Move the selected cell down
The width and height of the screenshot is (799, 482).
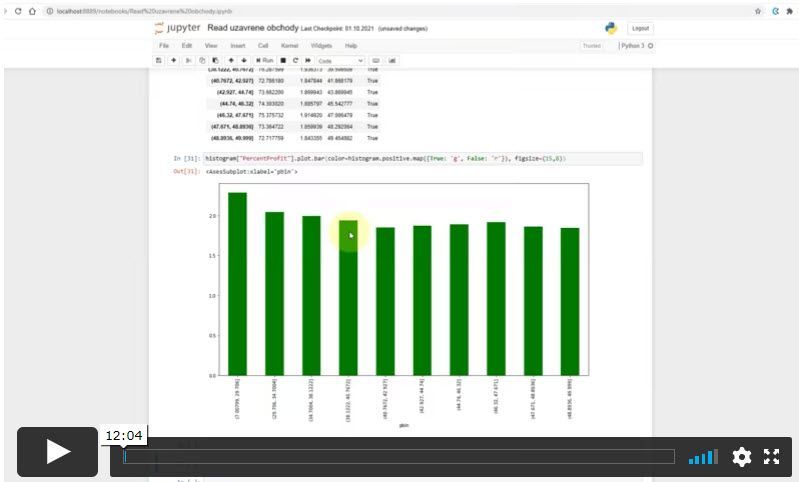[244, 61]
